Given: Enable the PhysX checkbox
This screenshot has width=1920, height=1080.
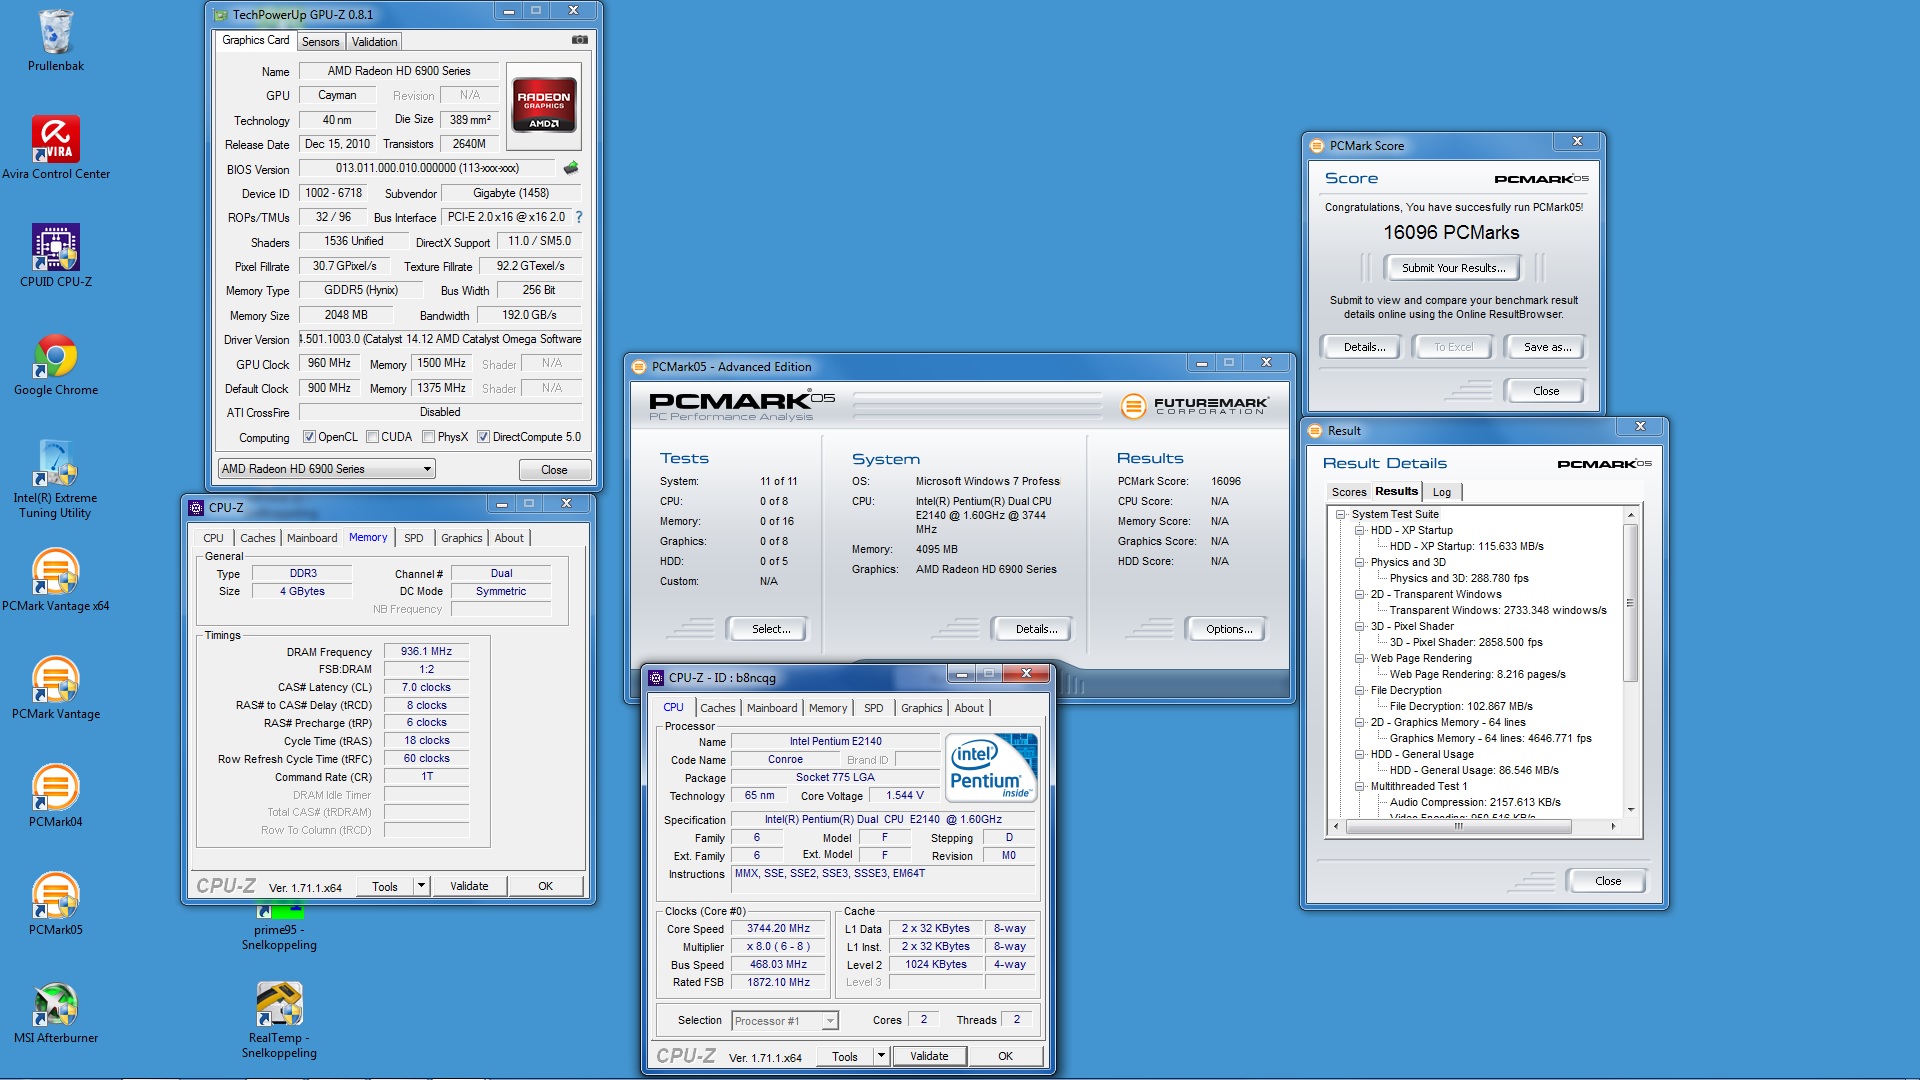Looking at the screenshot, I should [428, 437].
